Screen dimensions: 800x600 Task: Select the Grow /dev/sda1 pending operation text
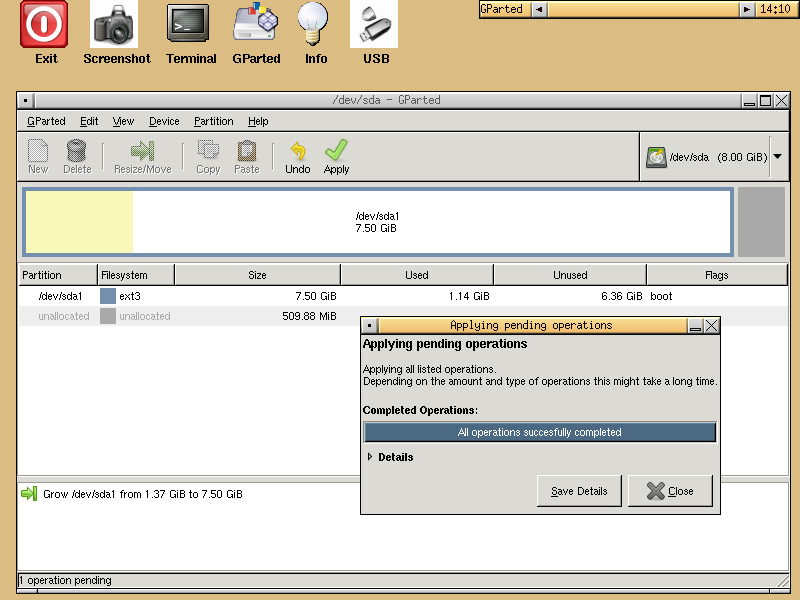(143, 494)
